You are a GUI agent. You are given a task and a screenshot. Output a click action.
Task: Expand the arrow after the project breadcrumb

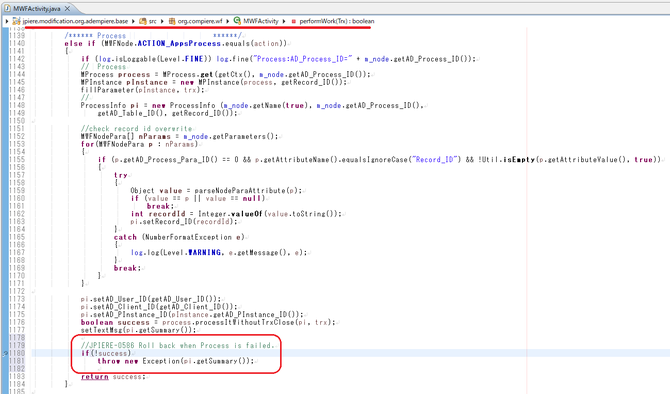[133, 21]
